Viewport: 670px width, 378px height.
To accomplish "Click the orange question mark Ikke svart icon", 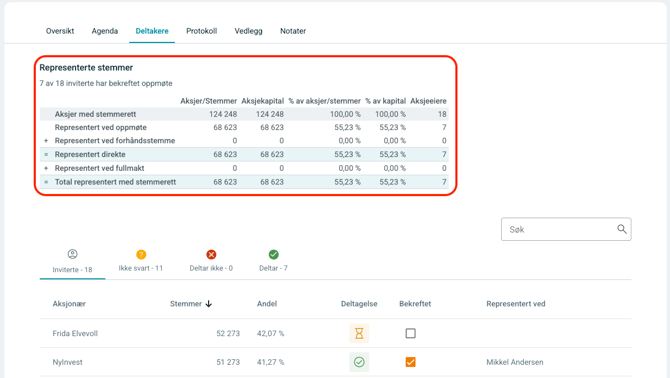I will pos(141,255).
